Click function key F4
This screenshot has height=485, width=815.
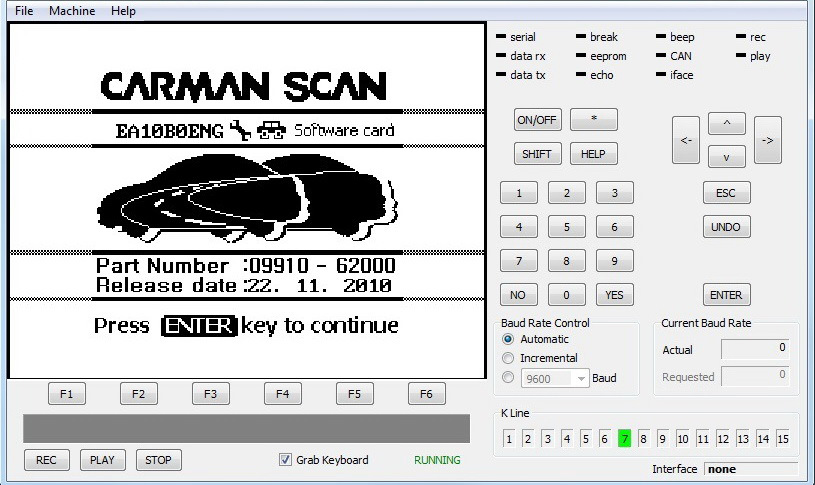(283, 394)
